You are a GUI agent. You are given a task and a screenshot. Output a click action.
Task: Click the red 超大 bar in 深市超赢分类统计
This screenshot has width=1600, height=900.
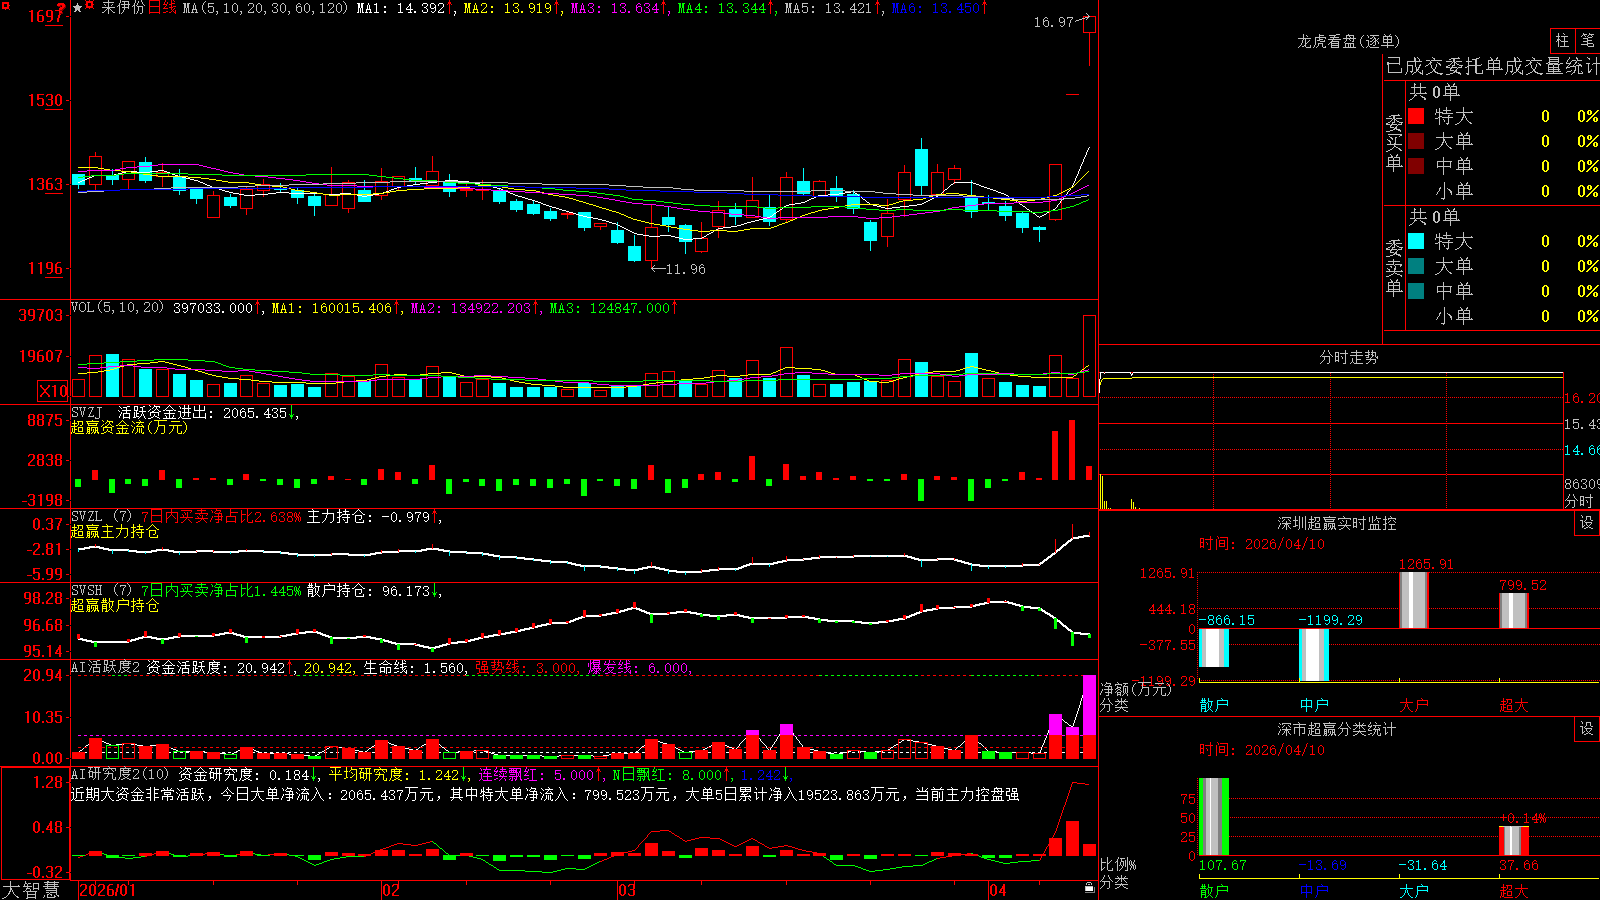[x=1513, y=841]
